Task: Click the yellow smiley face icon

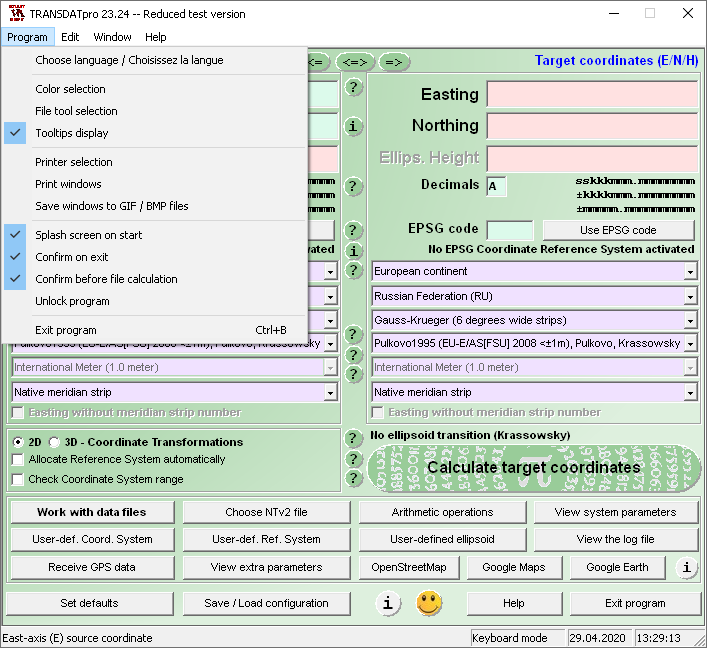Action: tap(429, 603)
